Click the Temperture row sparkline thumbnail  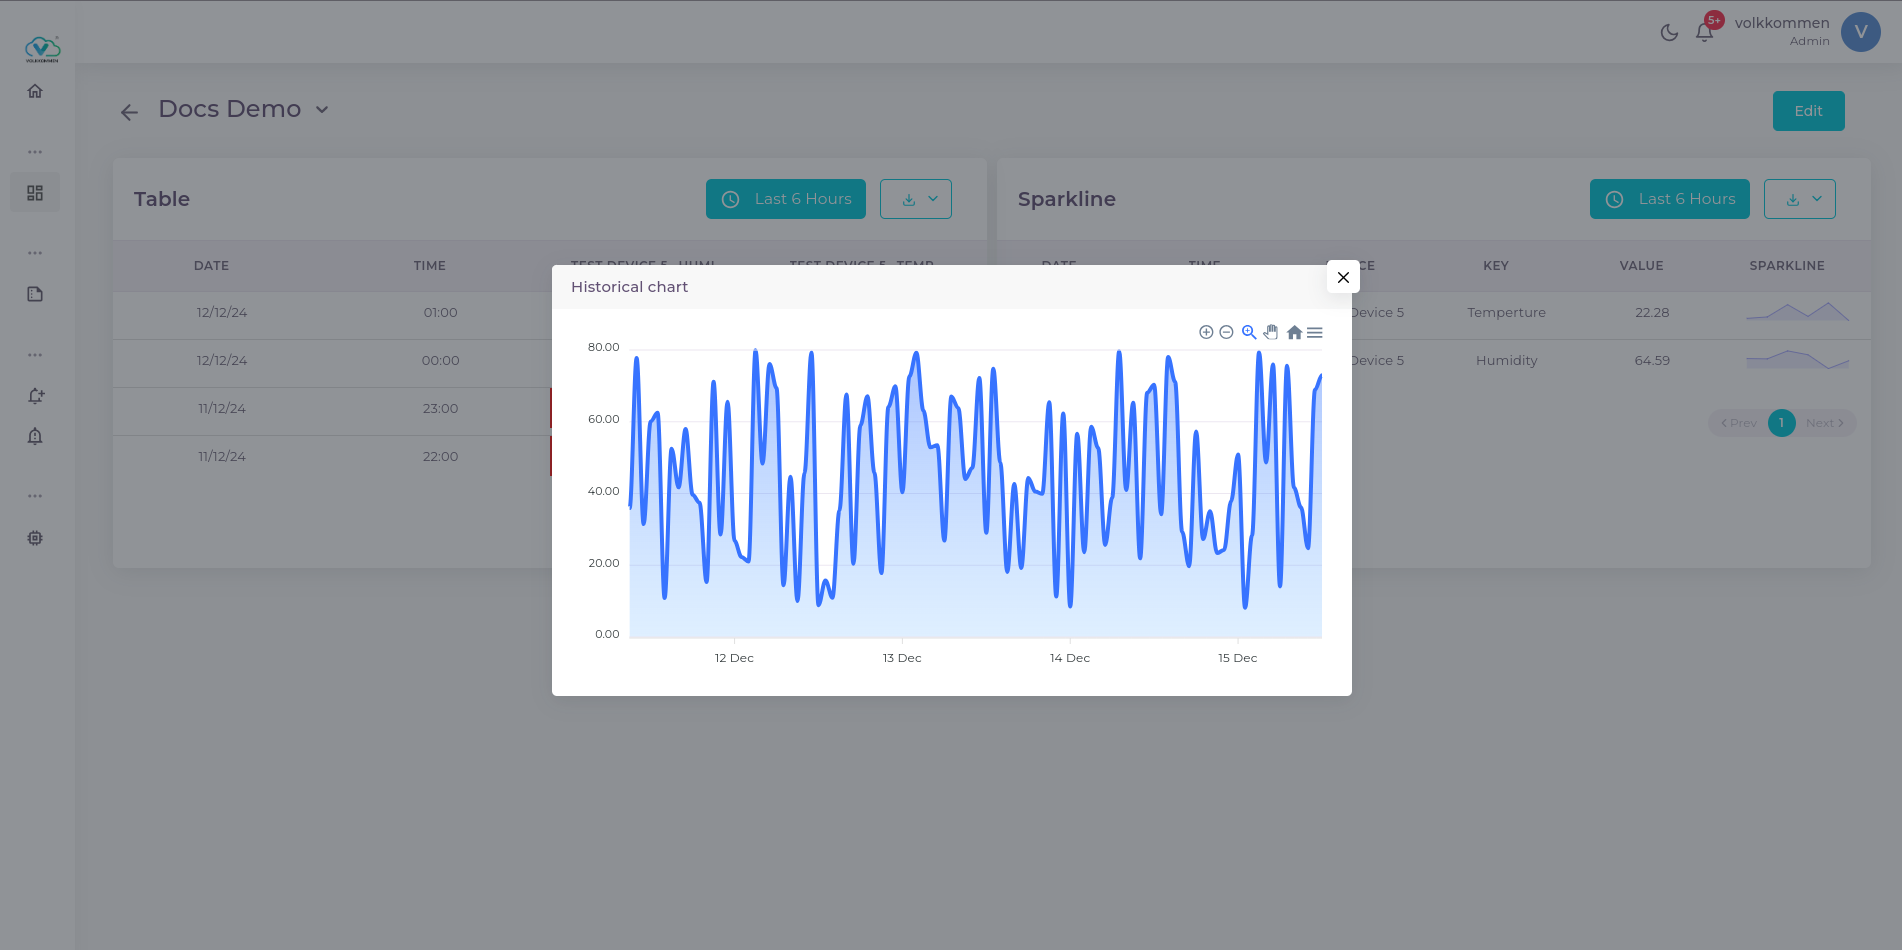[1797, 312]
